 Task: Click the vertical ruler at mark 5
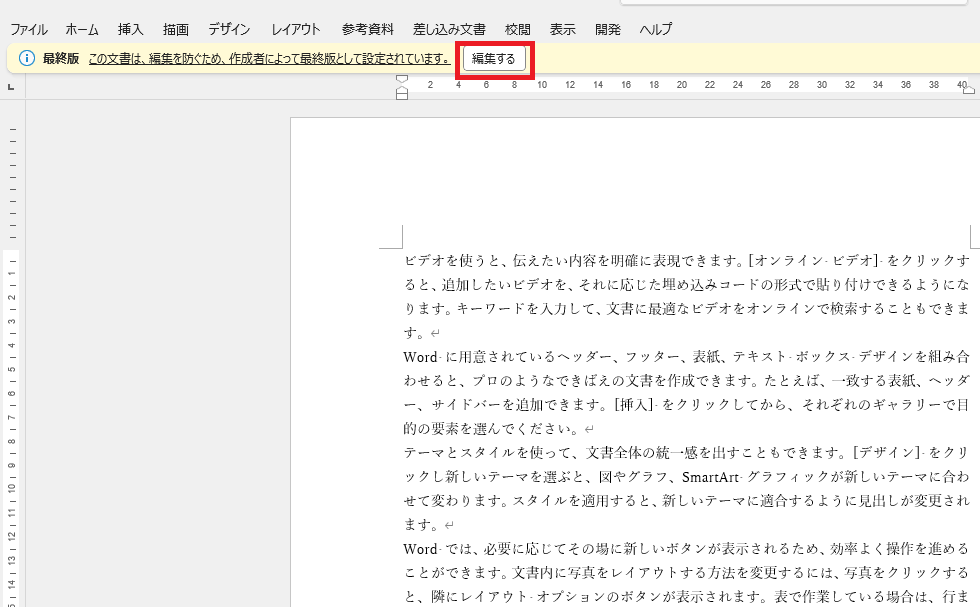(x=11, y=369)
